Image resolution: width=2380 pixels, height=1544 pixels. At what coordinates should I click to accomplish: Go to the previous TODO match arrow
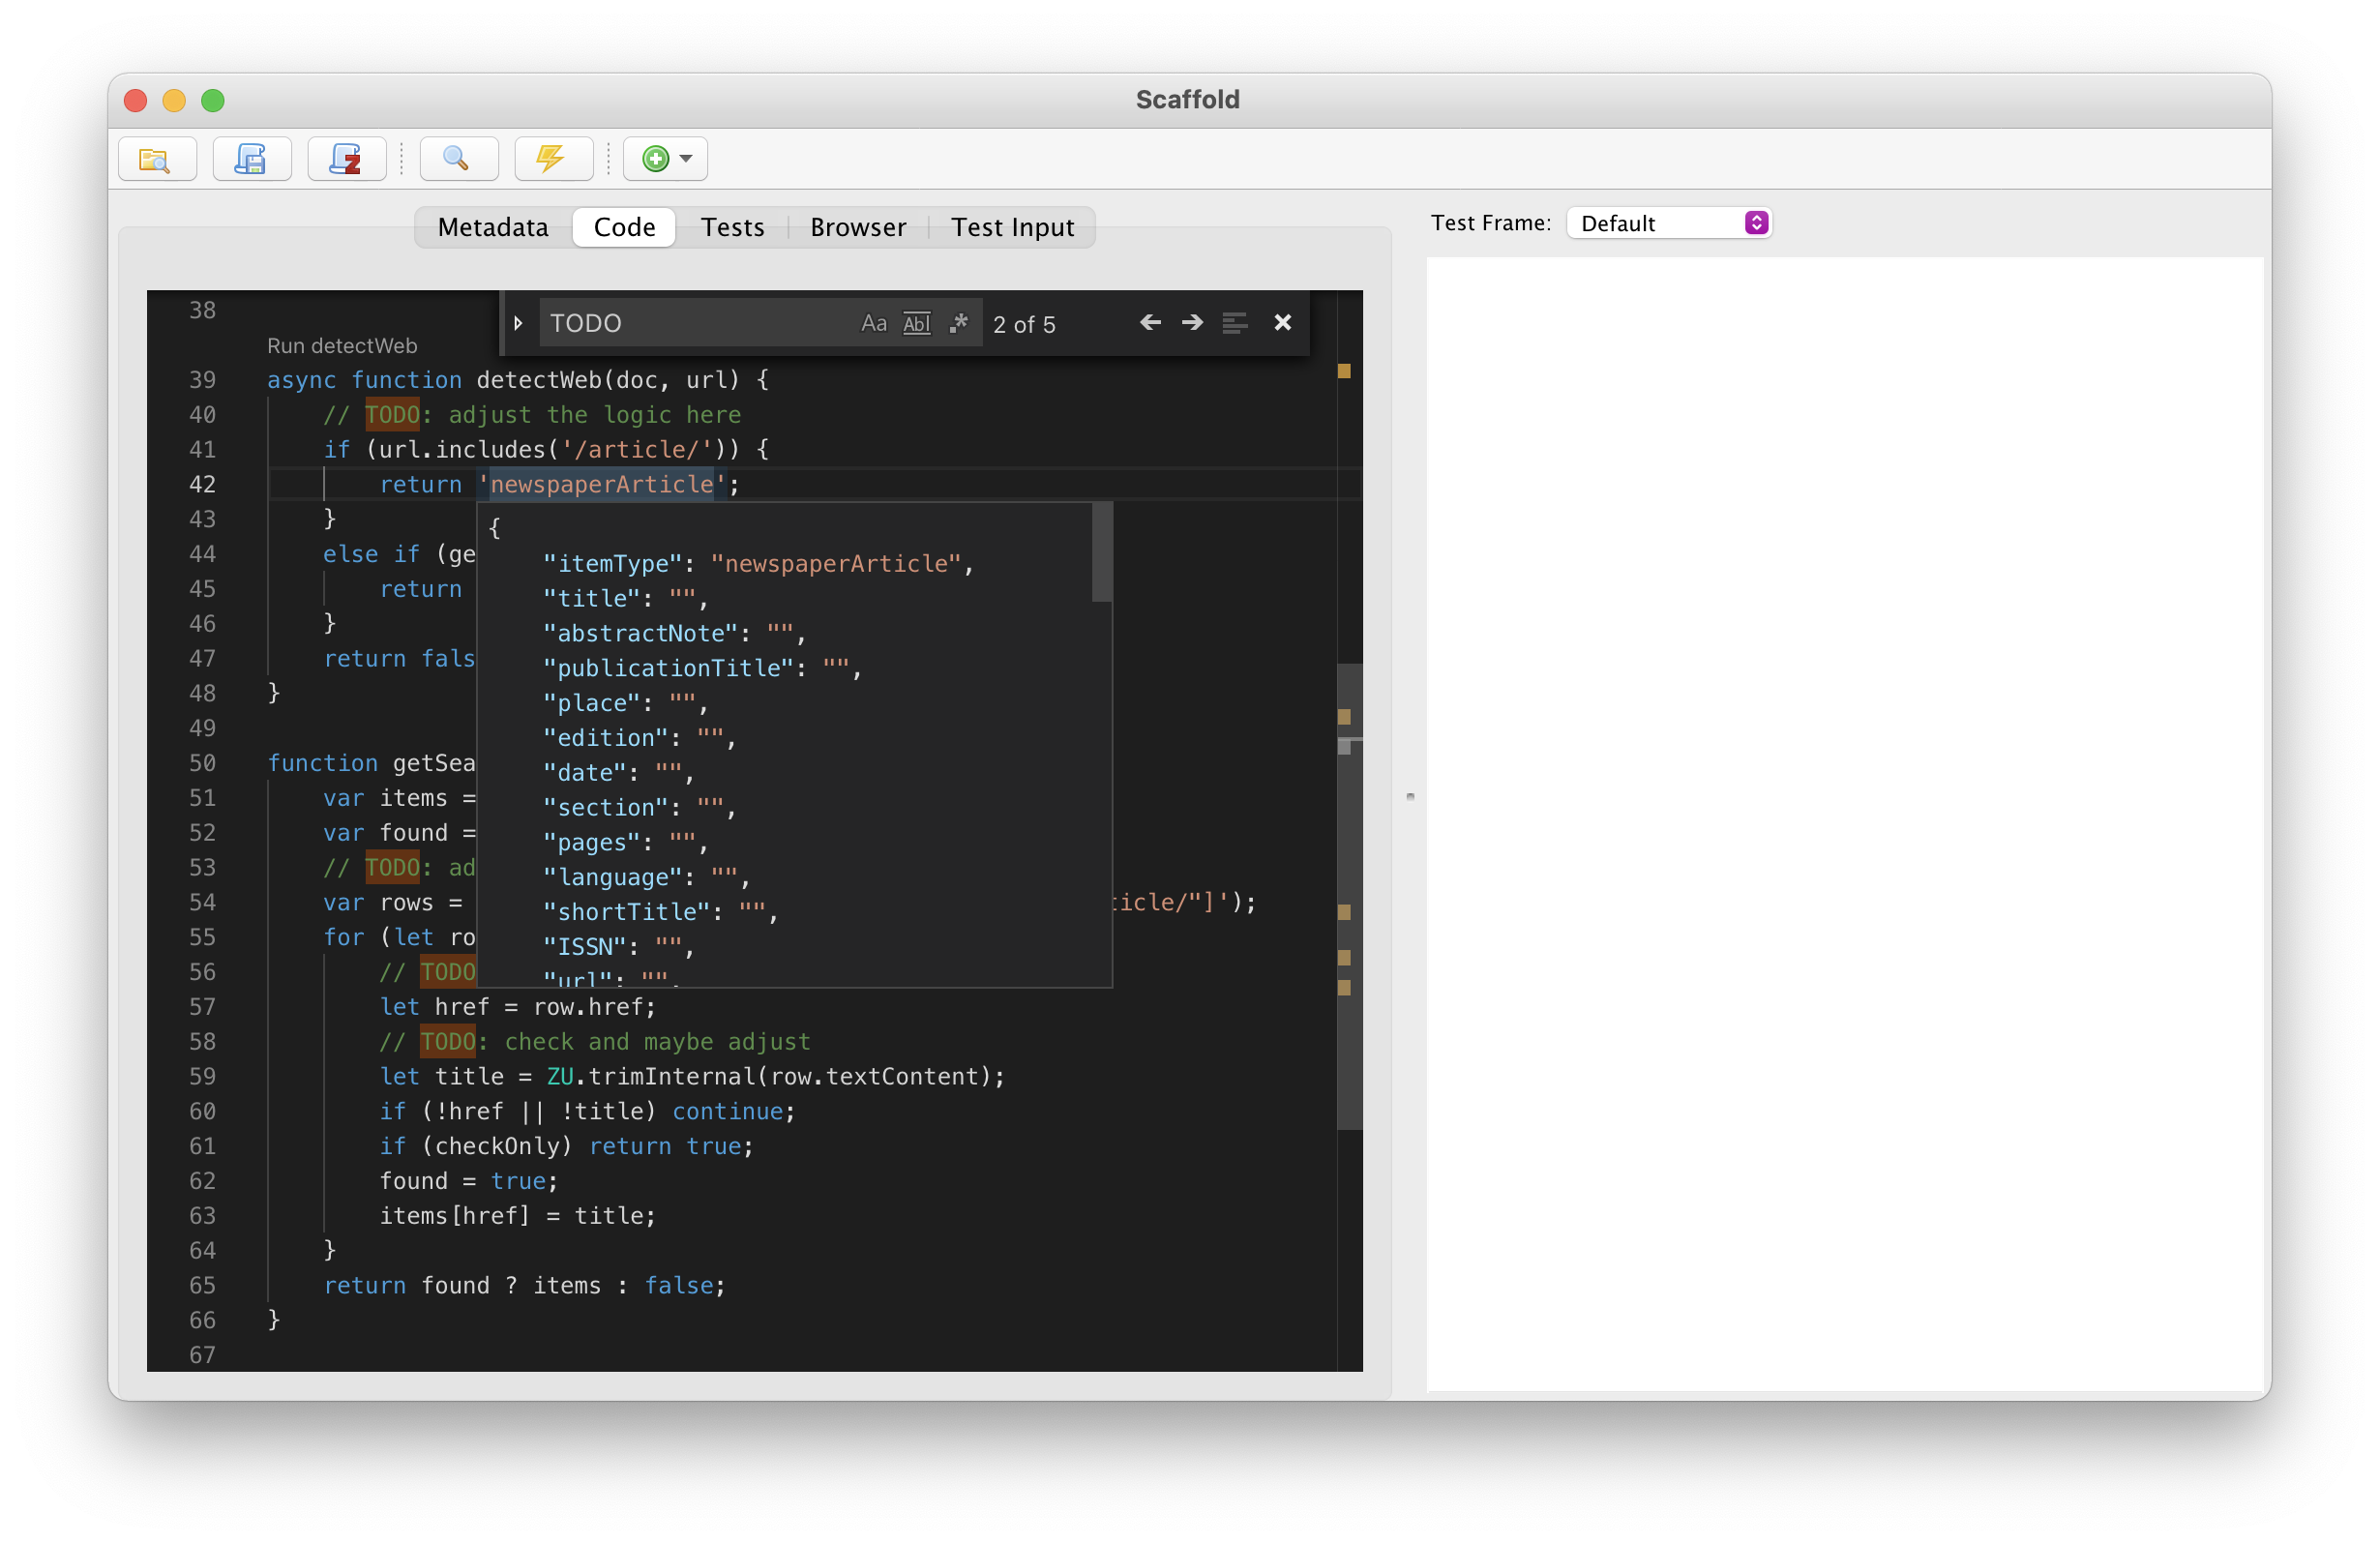1150,322
